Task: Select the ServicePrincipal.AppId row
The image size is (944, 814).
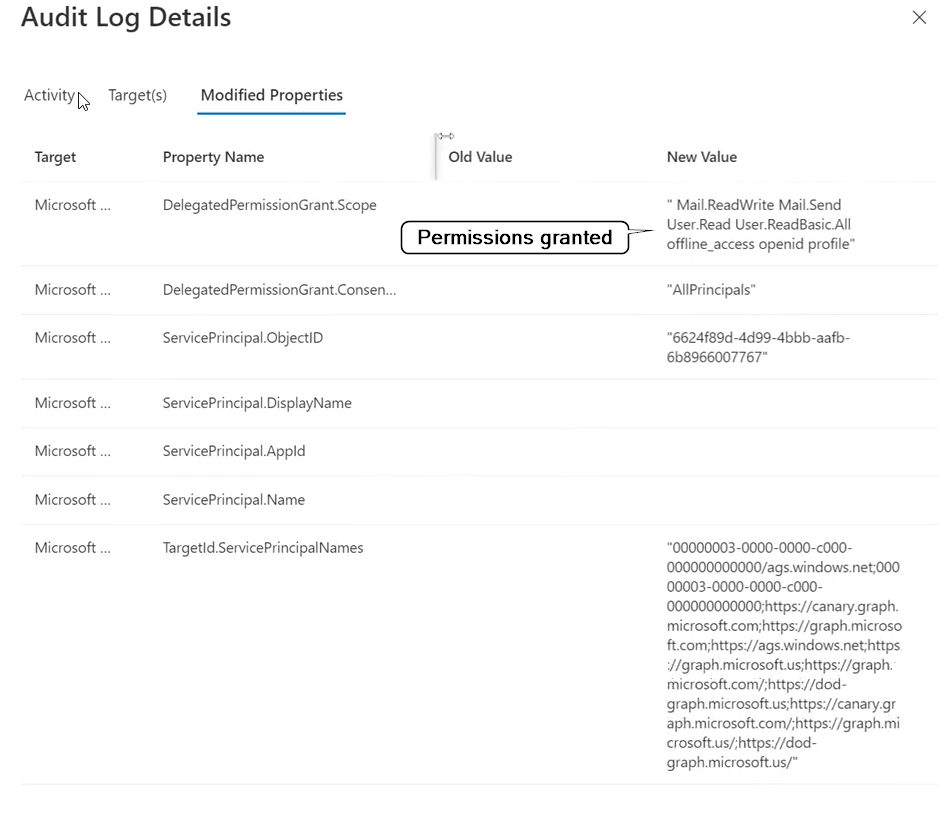Action: coord(234,451)
